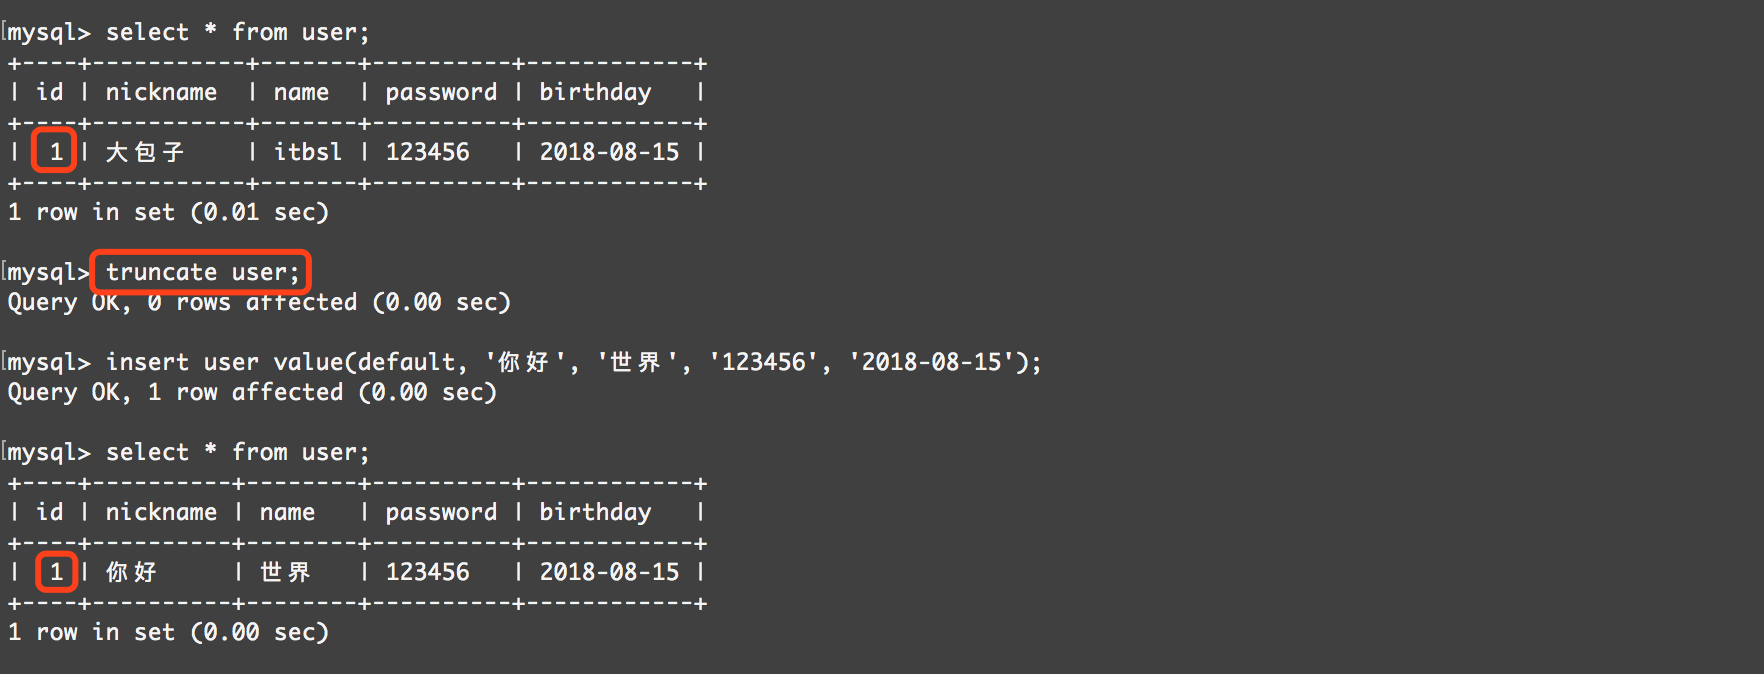Click the nickname value 大包子
Viewport: 1764px width, 674px height.
click(145, 152)
